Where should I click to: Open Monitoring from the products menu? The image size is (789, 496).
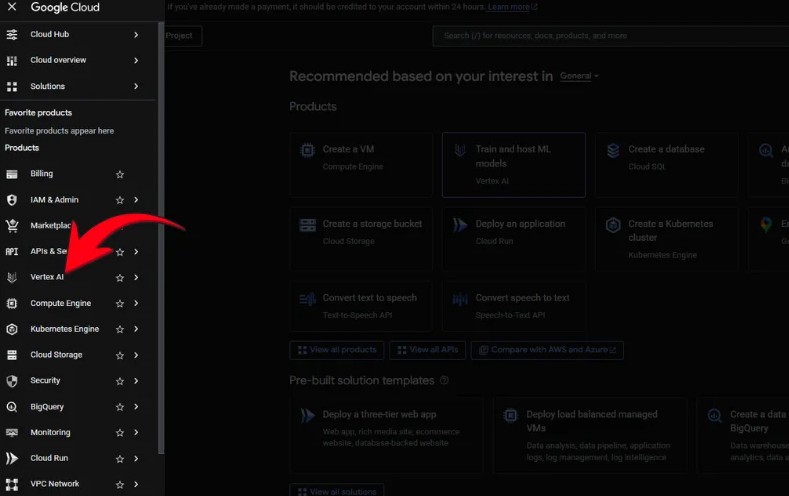tap(50, 433)
